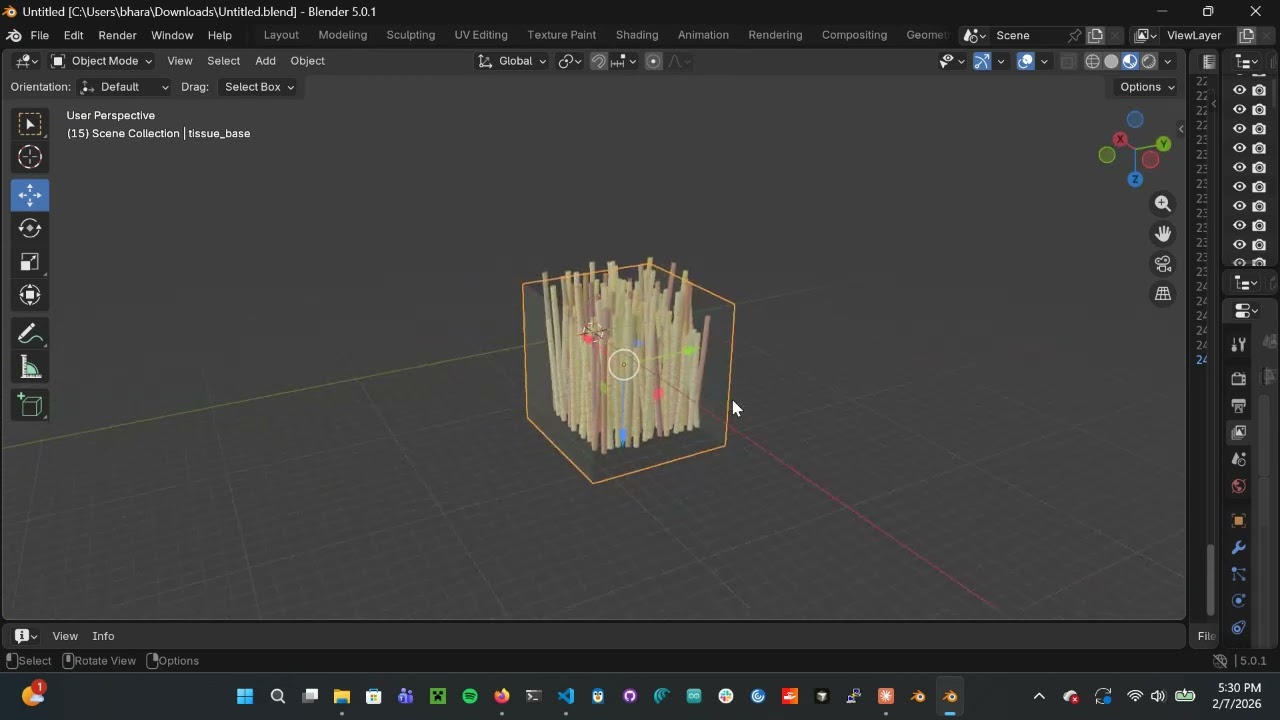Select the Transform tool
Screen dimensions: 1280x720
click(30, 295)
